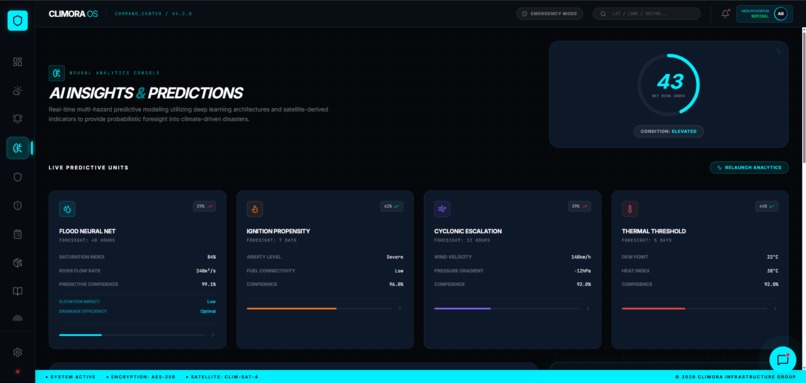Click the Ignition Propensity heading
This screenshot has height=383, width=806.
tap(278, 231)
